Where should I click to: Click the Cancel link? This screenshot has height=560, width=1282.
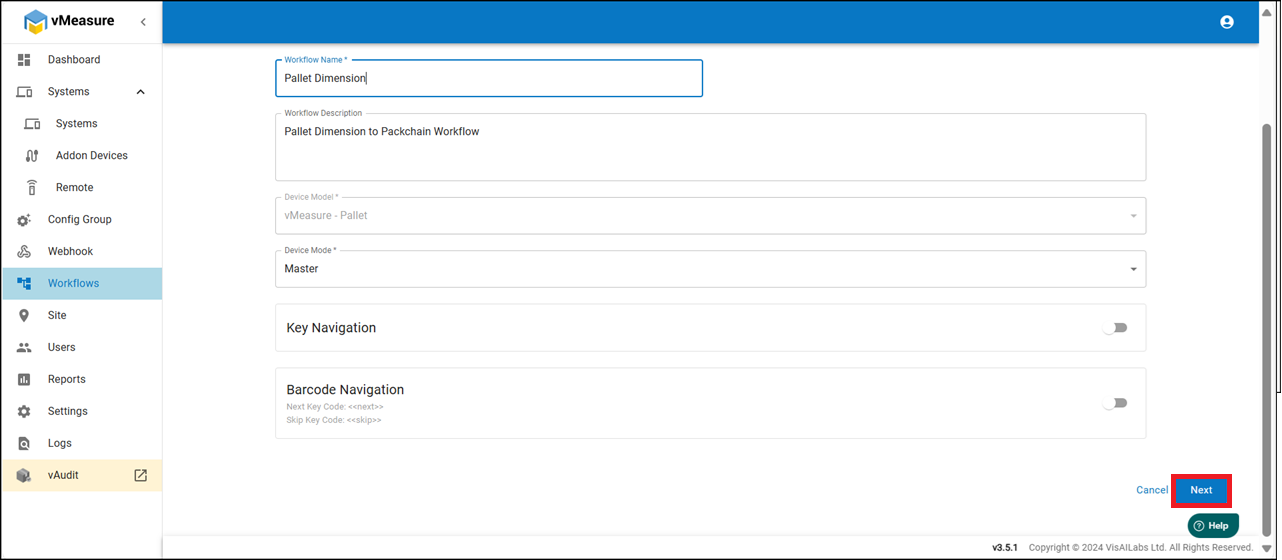[x=1152, y=490]
